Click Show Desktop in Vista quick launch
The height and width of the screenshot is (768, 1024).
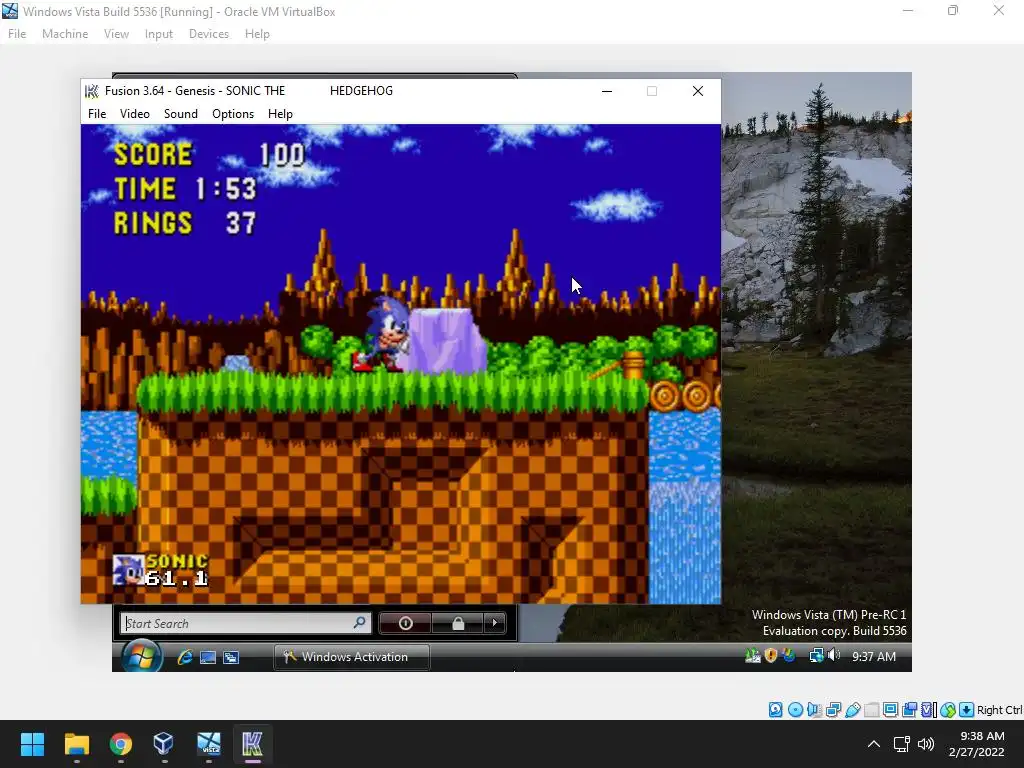click(208, 657)
